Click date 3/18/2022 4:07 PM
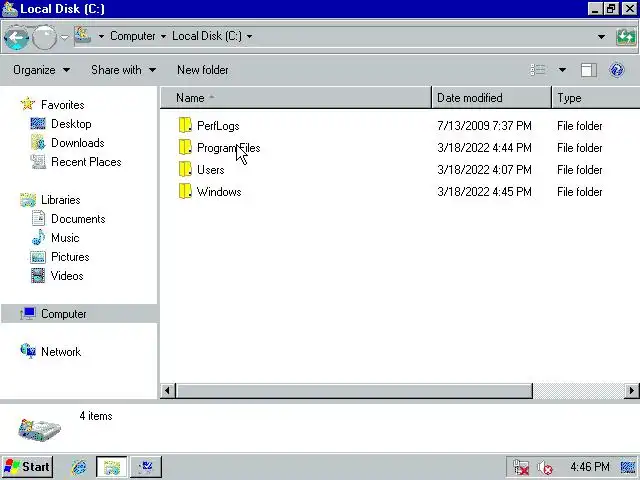Screen dimensions: 640x480 (484, 170)
